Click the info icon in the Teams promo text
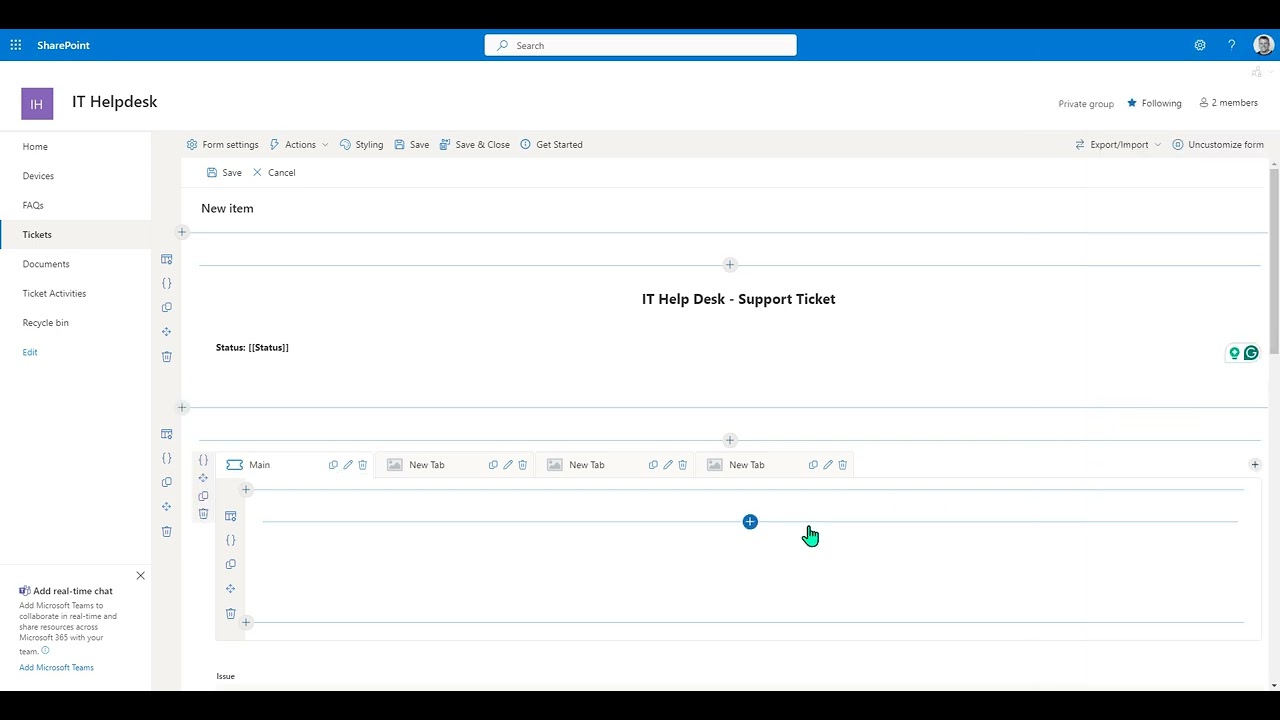This screenshot has height=720, width=1280. [45, 651]
